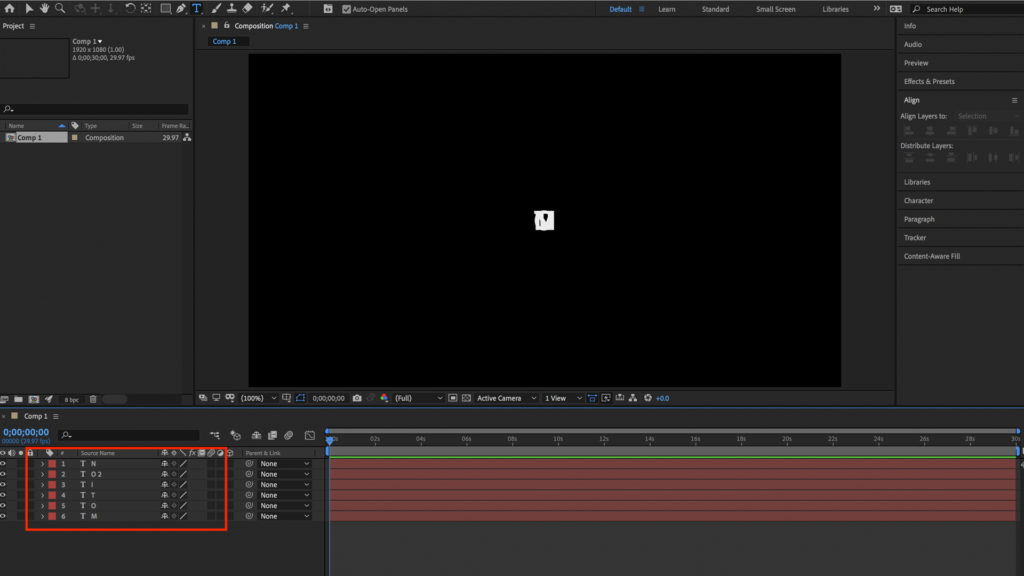Activate the Puppet Pin tool
This screenshot has width=1024, height=576.
pyautogui.click(x=286, y=8)
